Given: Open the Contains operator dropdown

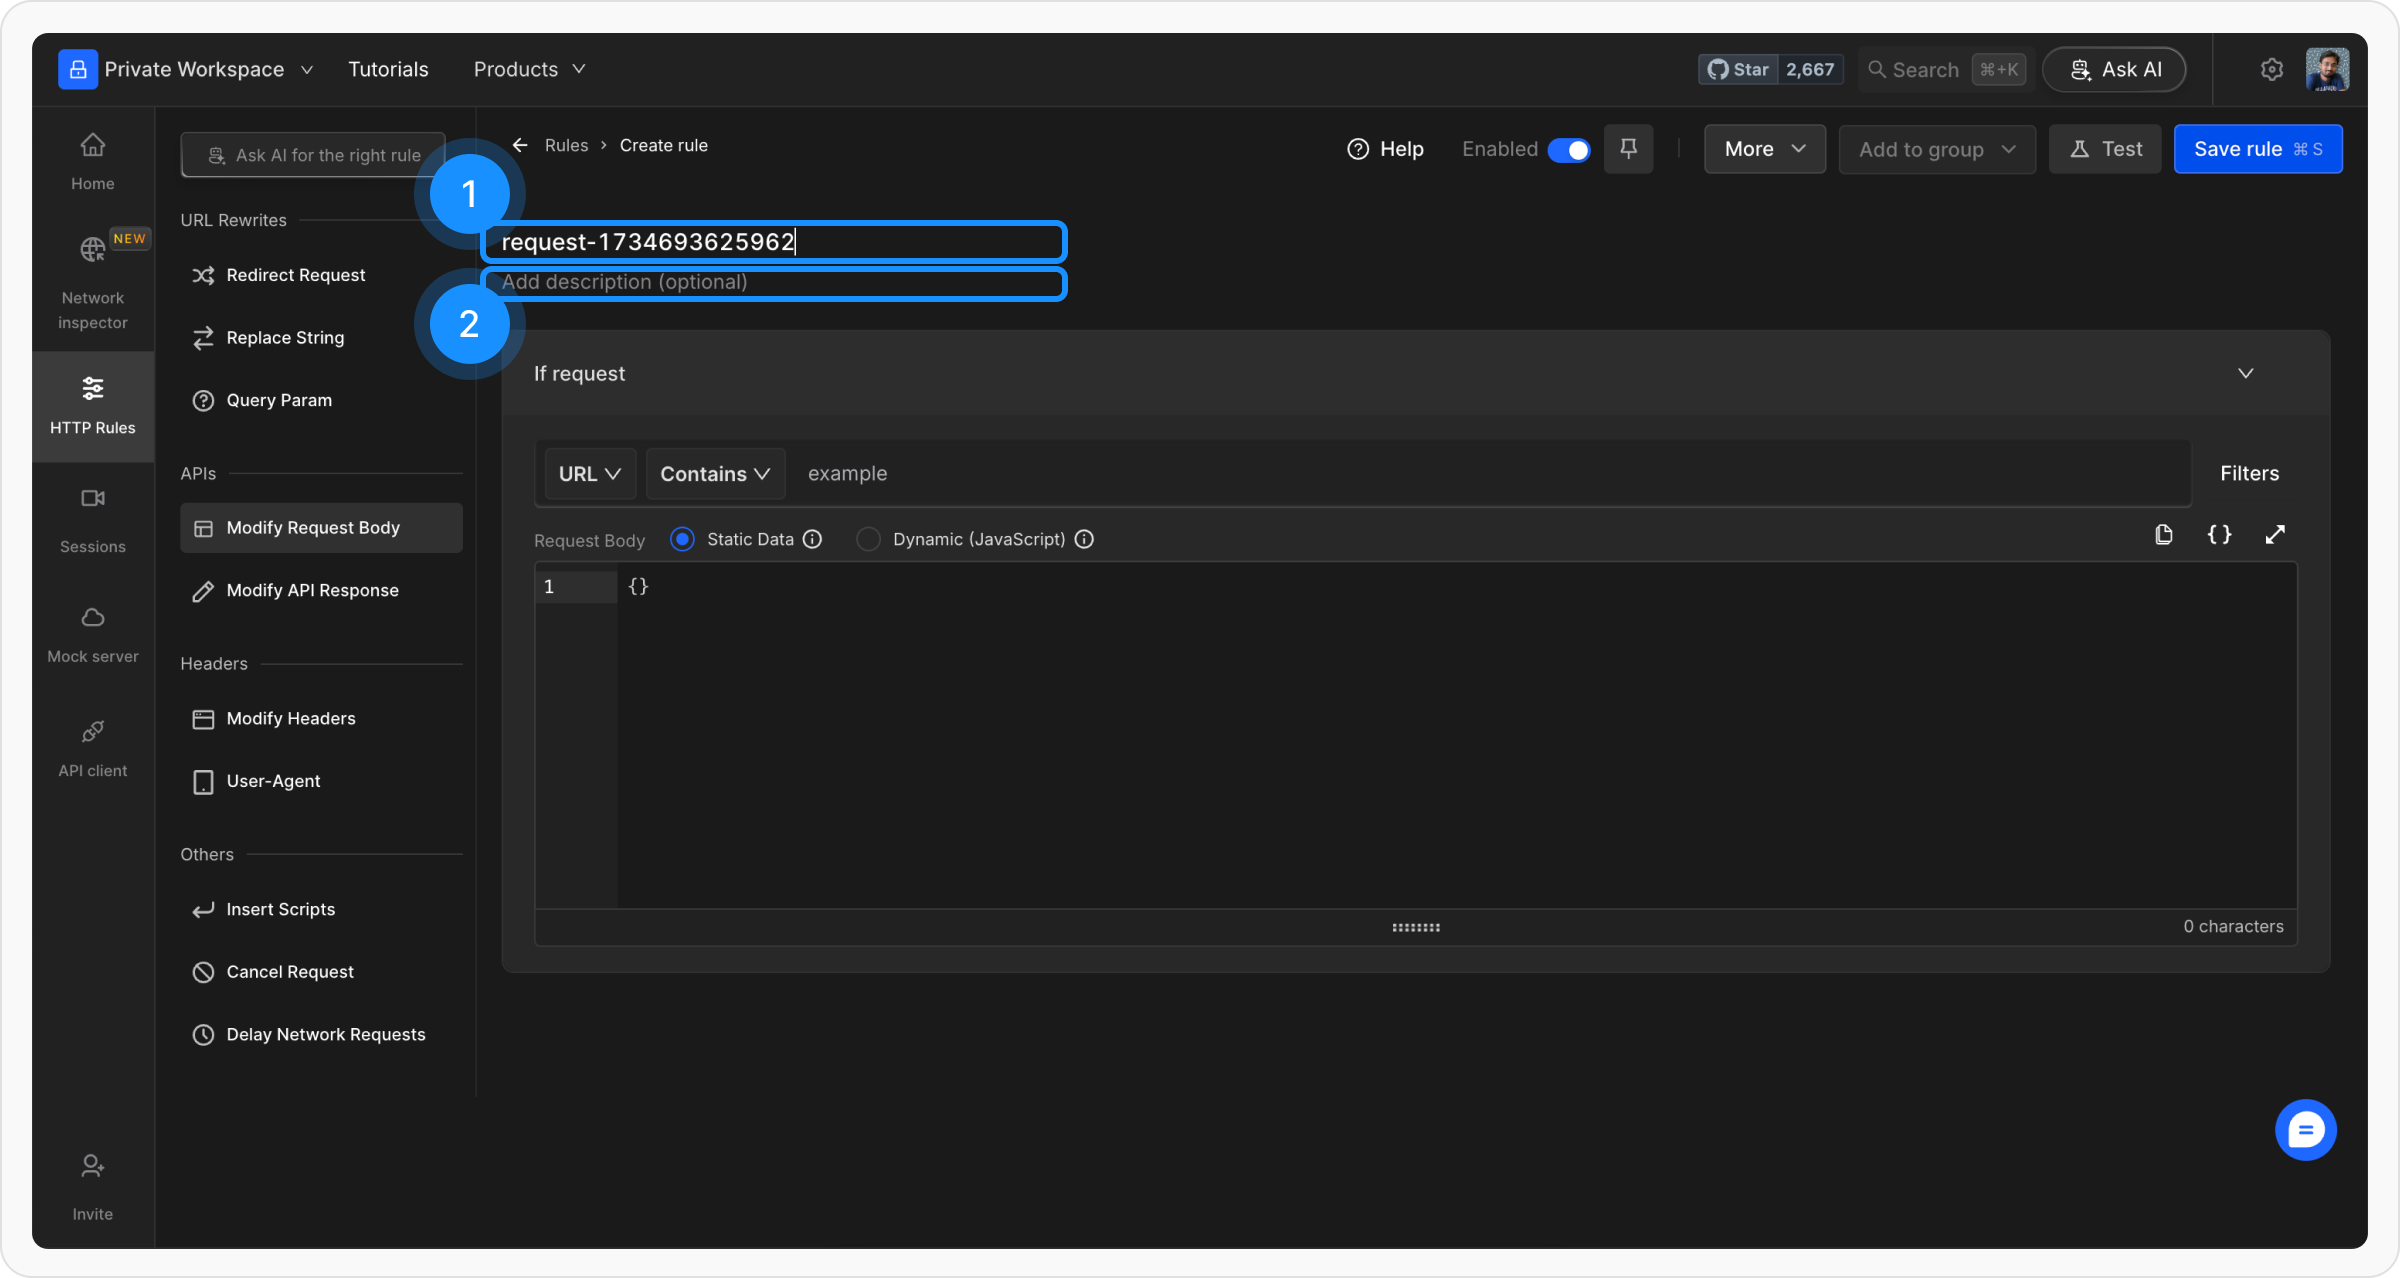Looking at the screenshot, I should 714,474.
